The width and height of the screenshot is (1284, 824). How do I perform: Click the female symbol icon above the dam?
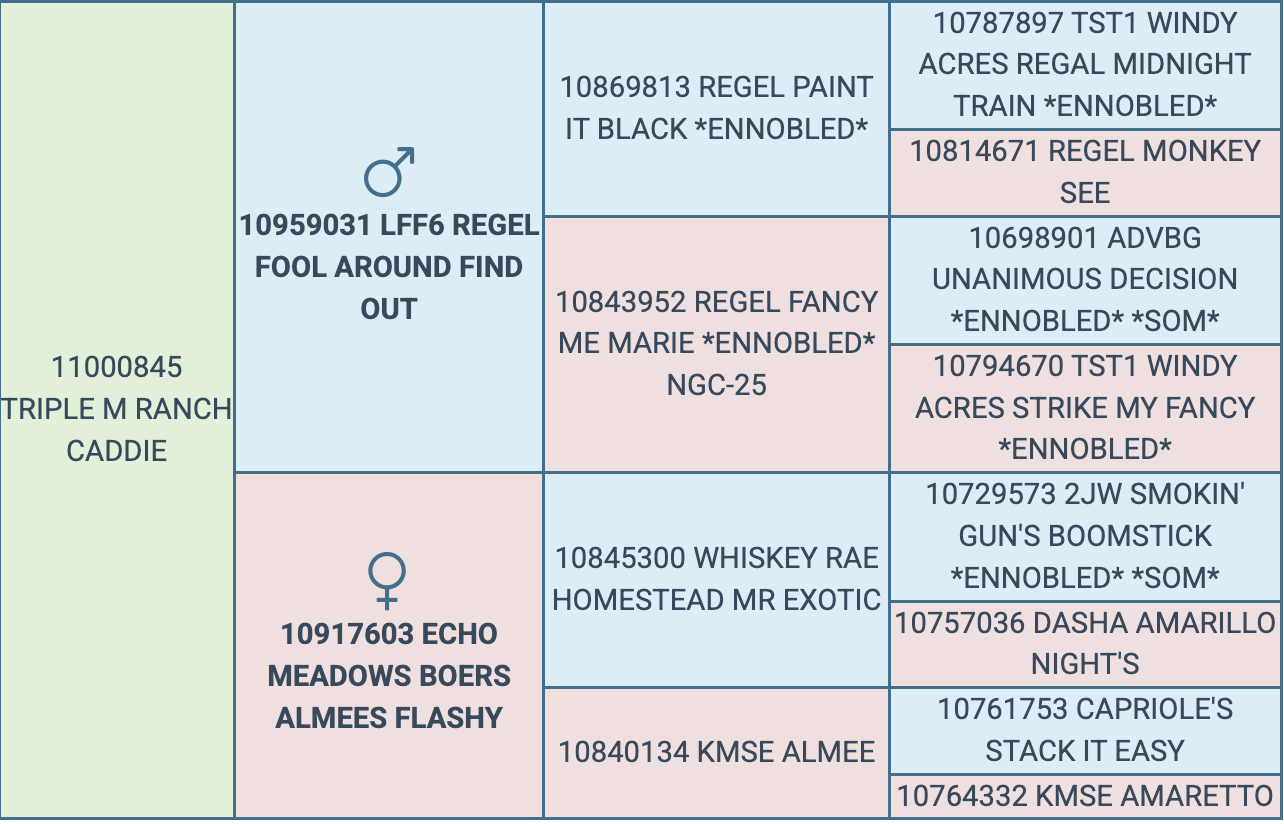pyautogui.click(x=387, y=580)
